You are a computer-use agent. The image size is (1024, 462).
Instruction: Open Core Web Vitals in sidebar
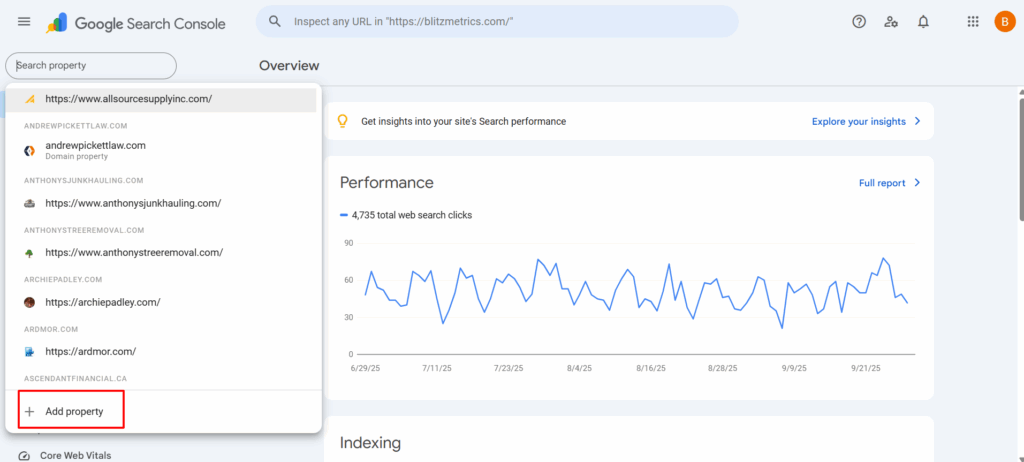75,455
